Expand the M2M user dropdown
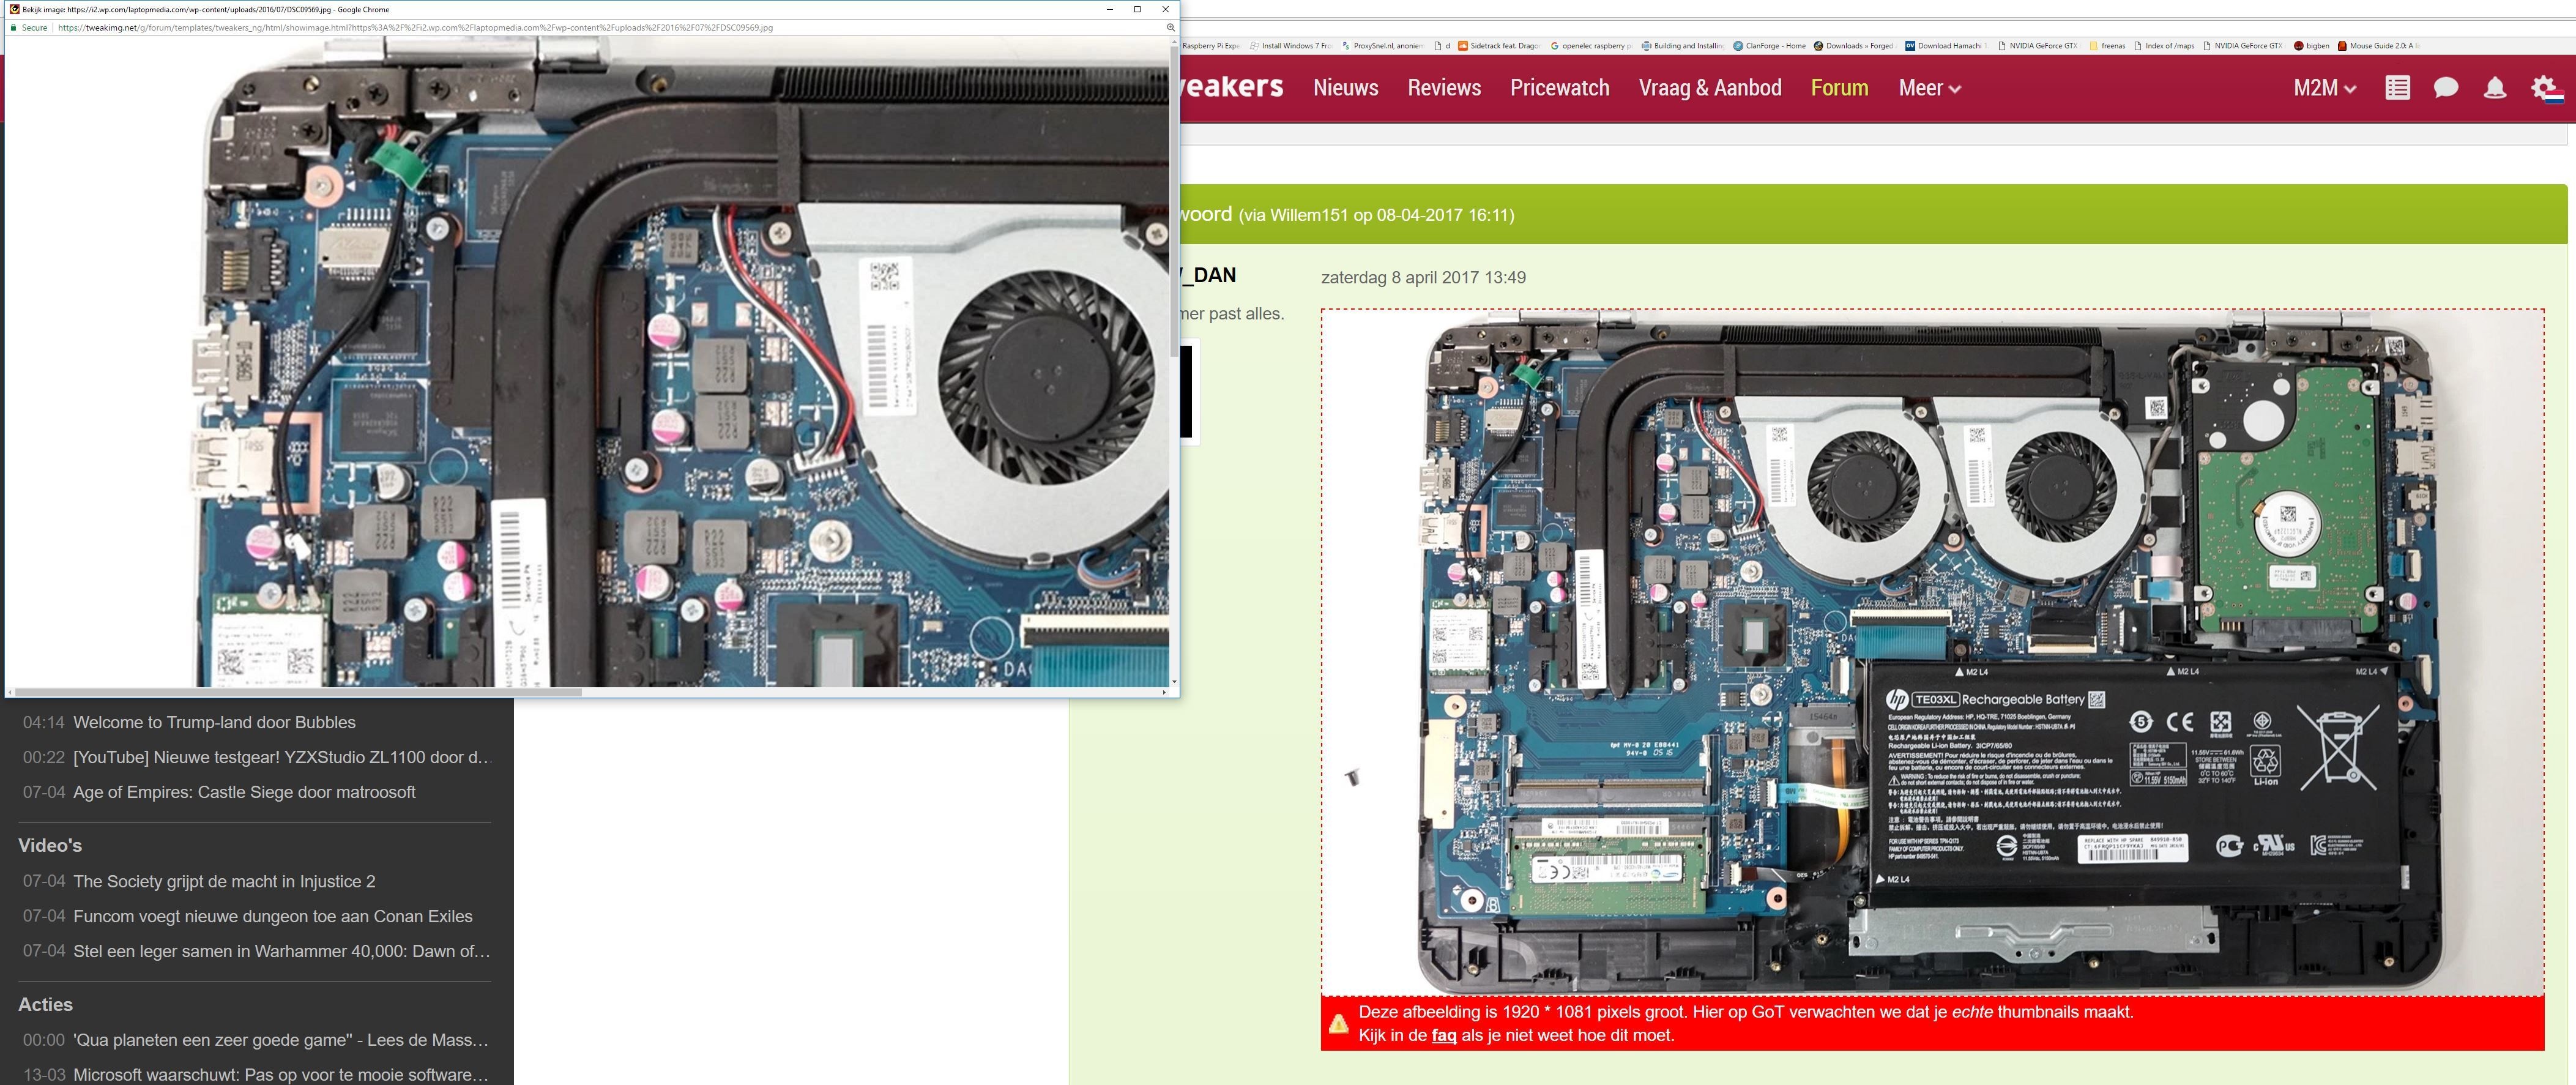 click(x=2324, y=88)
